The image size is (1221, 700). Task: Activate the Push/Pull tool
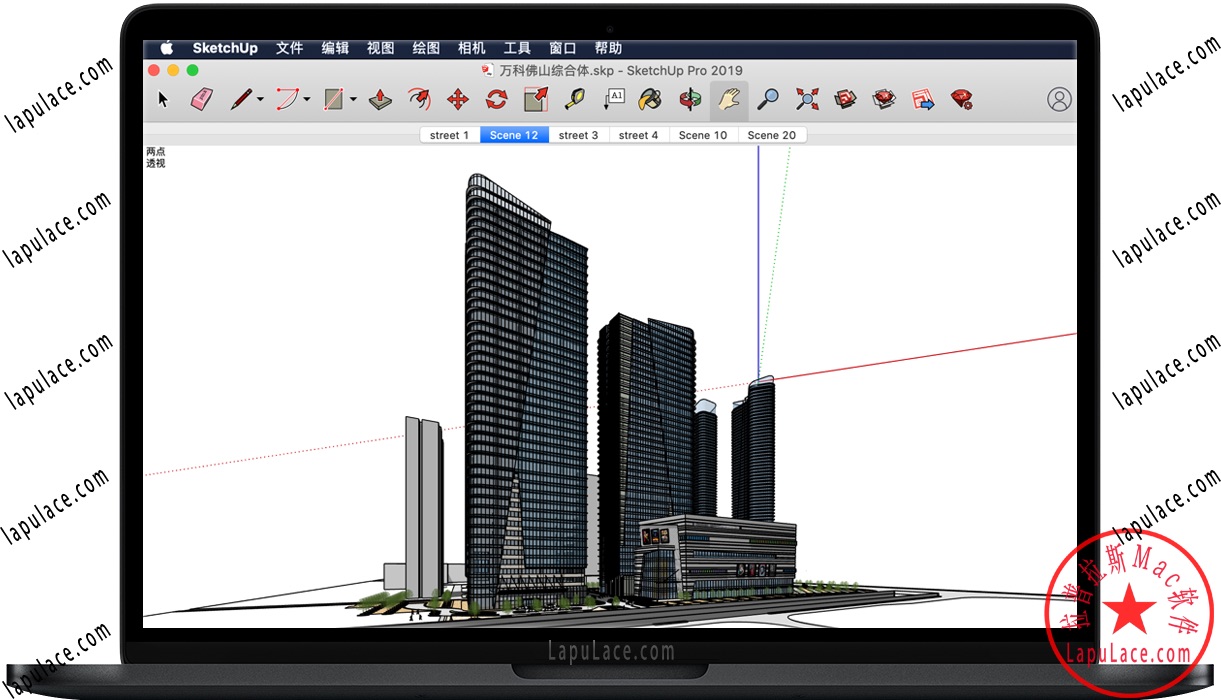pyautogui.click(x=380, y=99)
